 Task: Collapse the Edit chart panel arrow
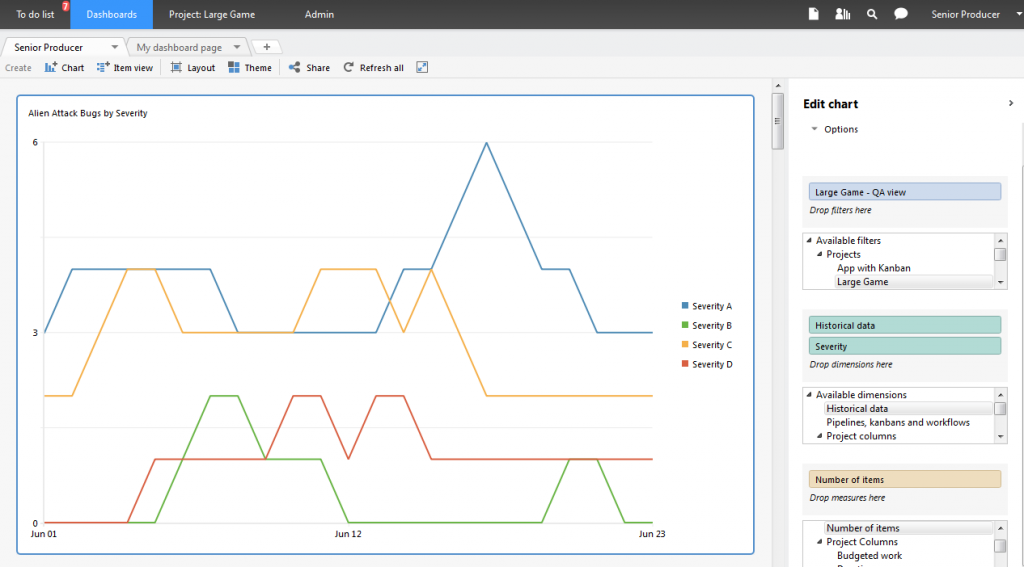click(x=1010, y=103)
